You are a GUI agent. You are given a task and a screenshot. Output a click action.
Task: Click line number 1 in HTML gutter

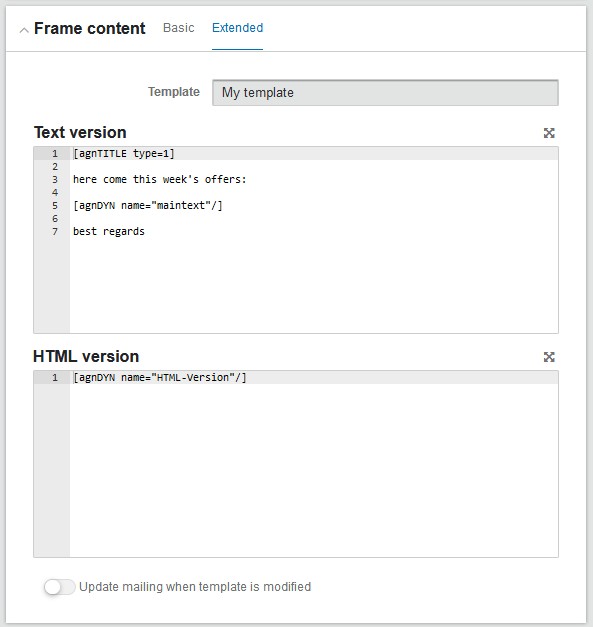point(55,377)
